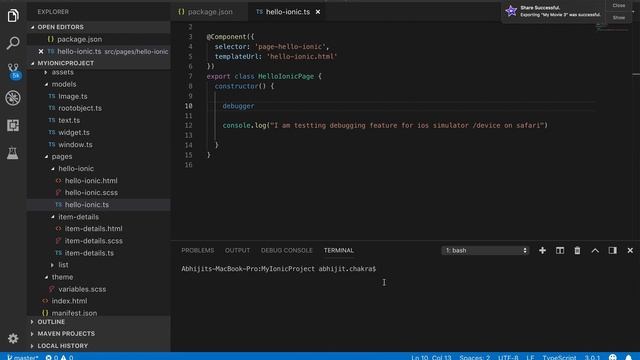Click the Show button on notification
This screenshot has width=640, height=360.
coord(619,18)
